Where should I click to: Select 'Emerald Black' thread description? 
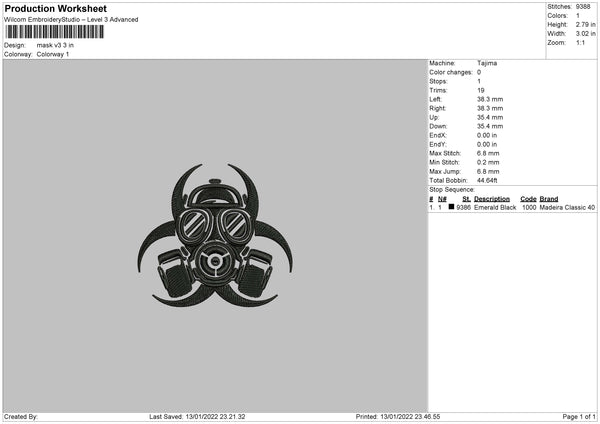tap(495, 207)
